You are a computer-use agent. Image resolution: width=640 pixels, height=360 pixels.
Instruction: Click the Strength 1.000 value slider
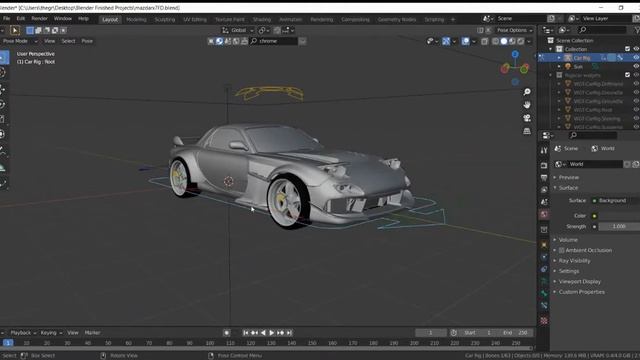point(619,226)
